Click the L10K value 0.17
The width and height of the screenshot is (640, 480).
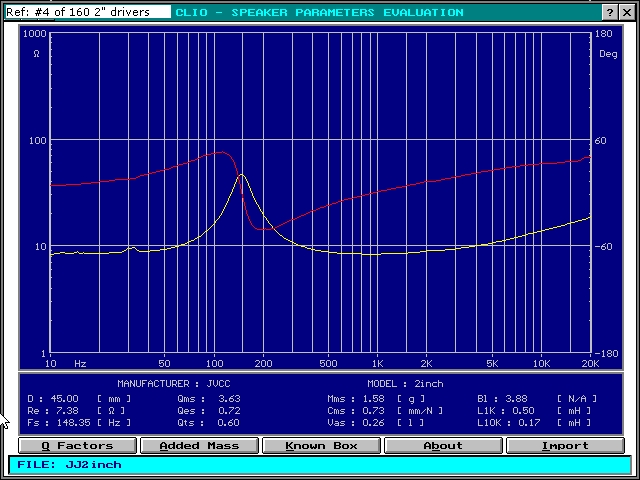click(x=530, y=422)
